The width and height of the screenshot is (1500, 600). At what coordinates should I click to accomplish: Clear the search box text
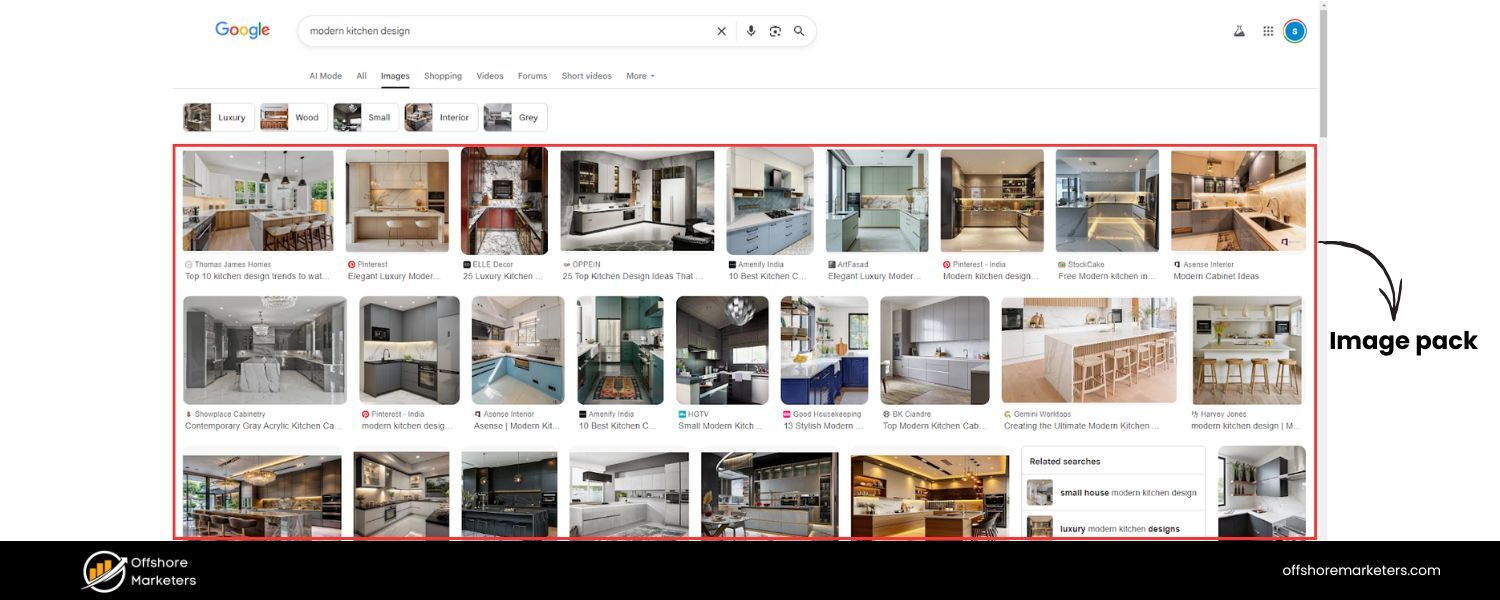pyautogui.click(x=721, y=31)
